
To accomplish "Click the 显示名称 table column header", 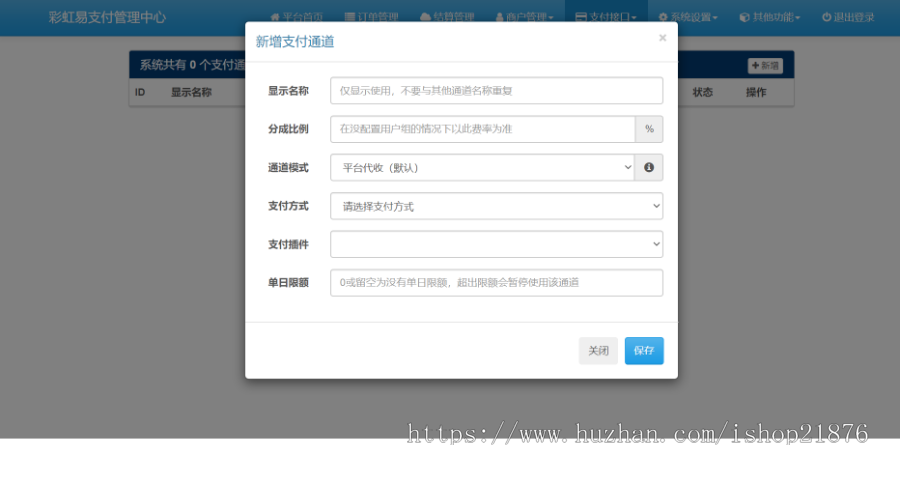I will coord(191,92).
